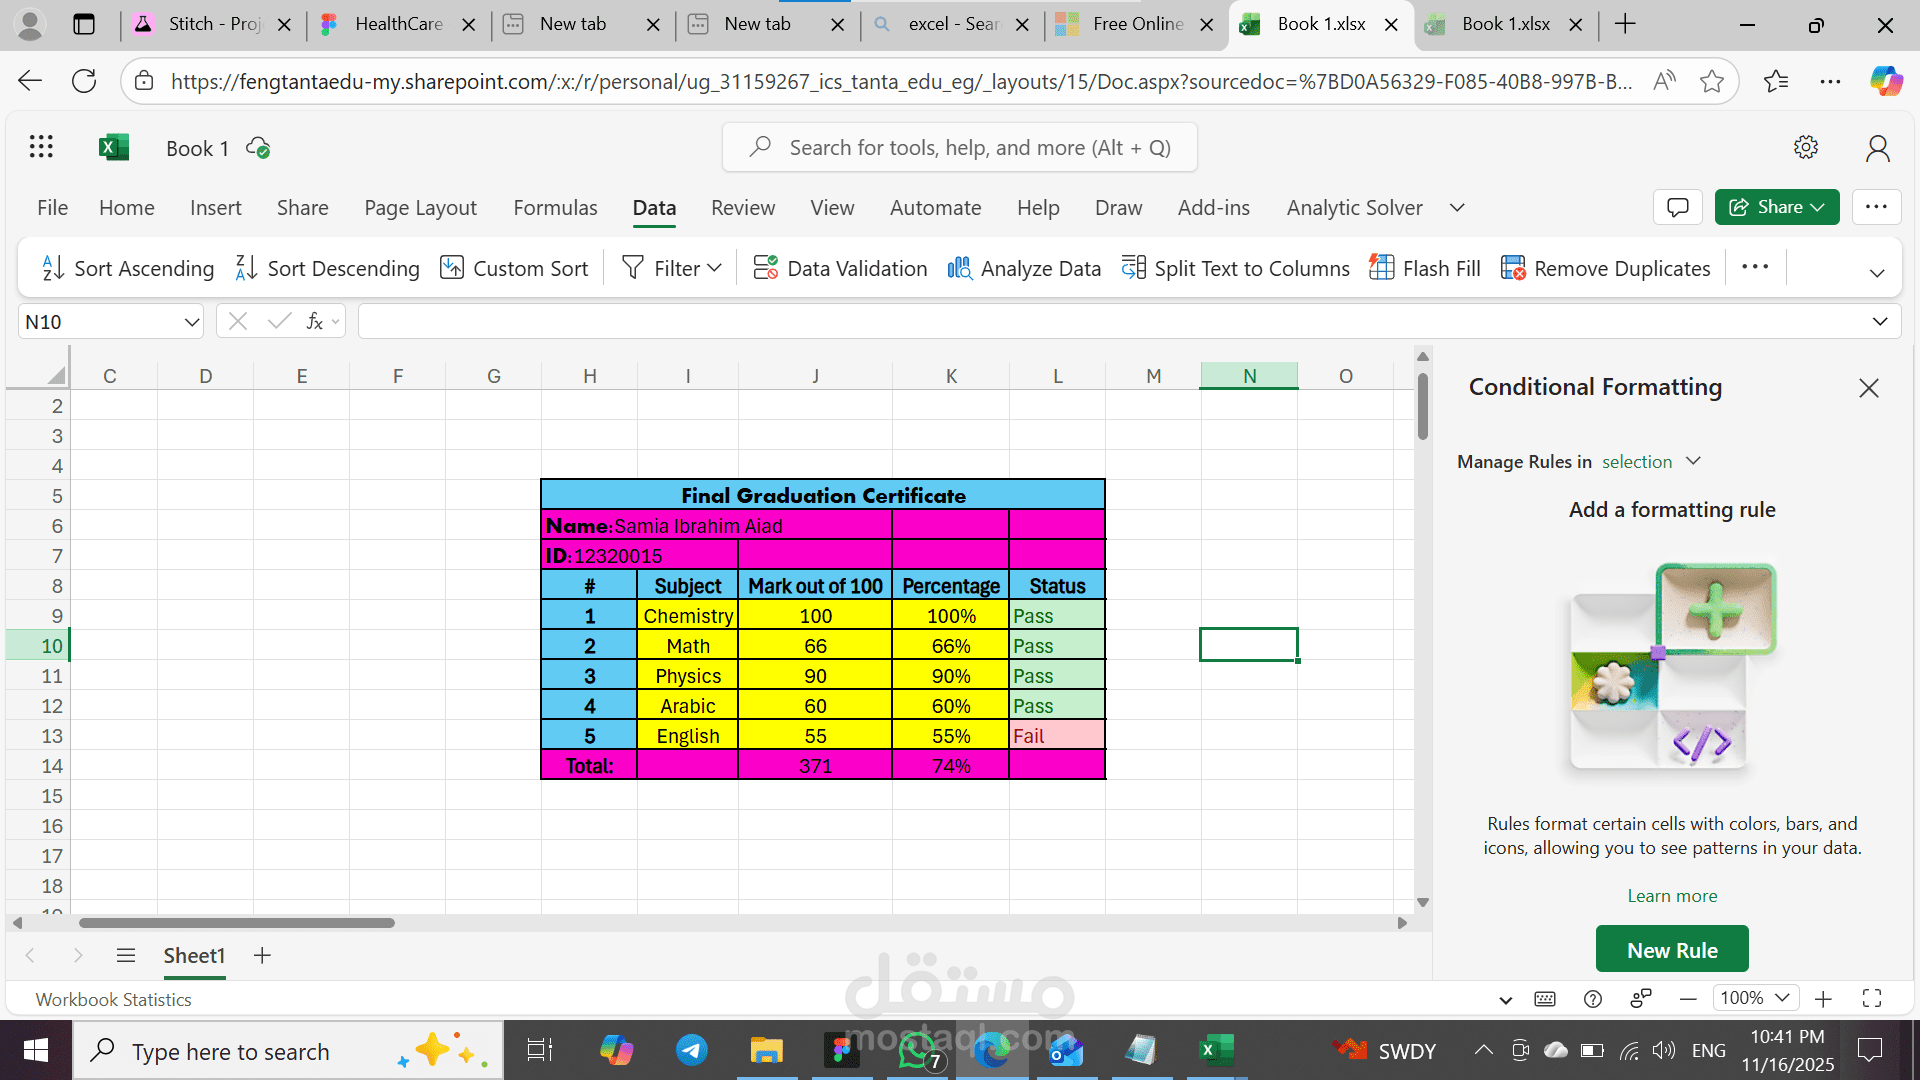The width and height of the screenshot is (1920, 1080).
Task: Open the Filter dropdown
Action: [x=714, y=268]
